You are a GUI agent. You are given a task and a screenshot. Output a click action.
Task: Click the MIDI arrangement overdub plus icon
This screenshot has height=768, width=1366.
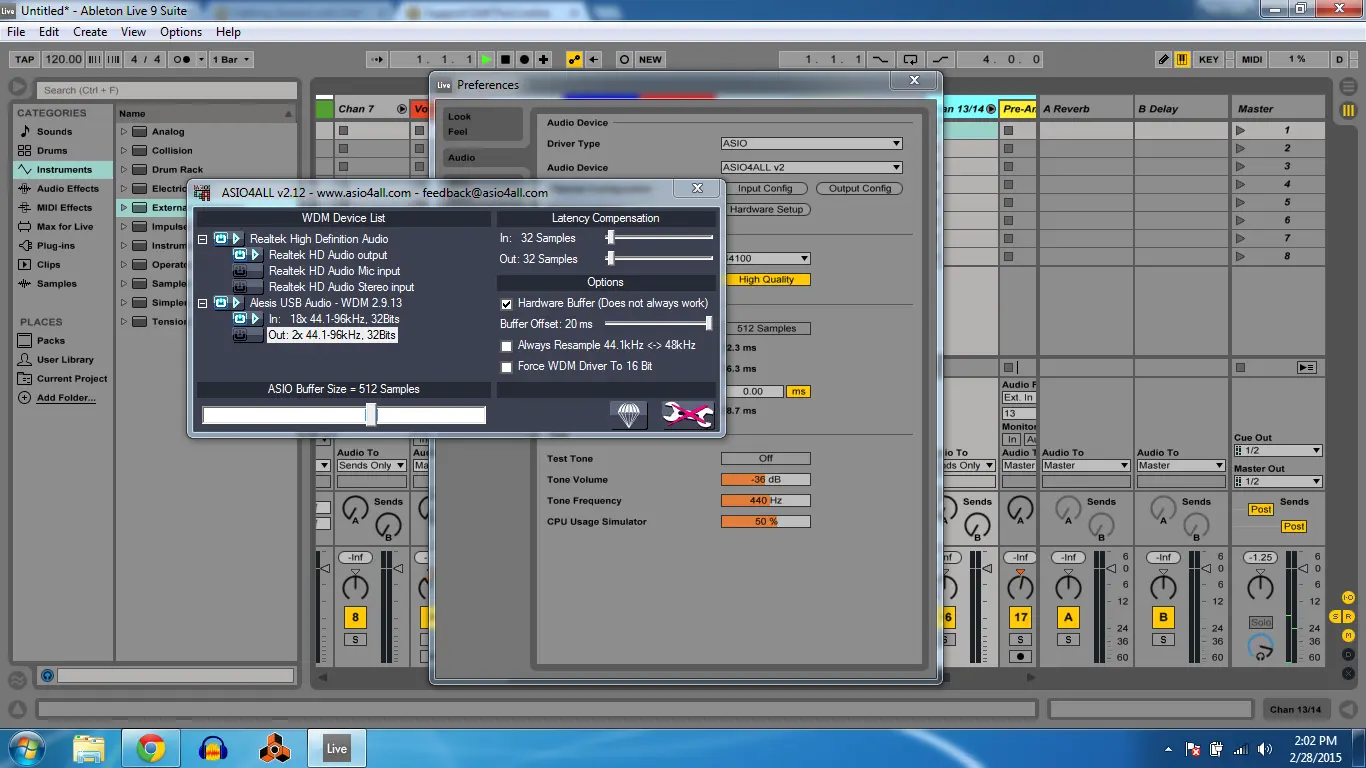tap(543, 59)
